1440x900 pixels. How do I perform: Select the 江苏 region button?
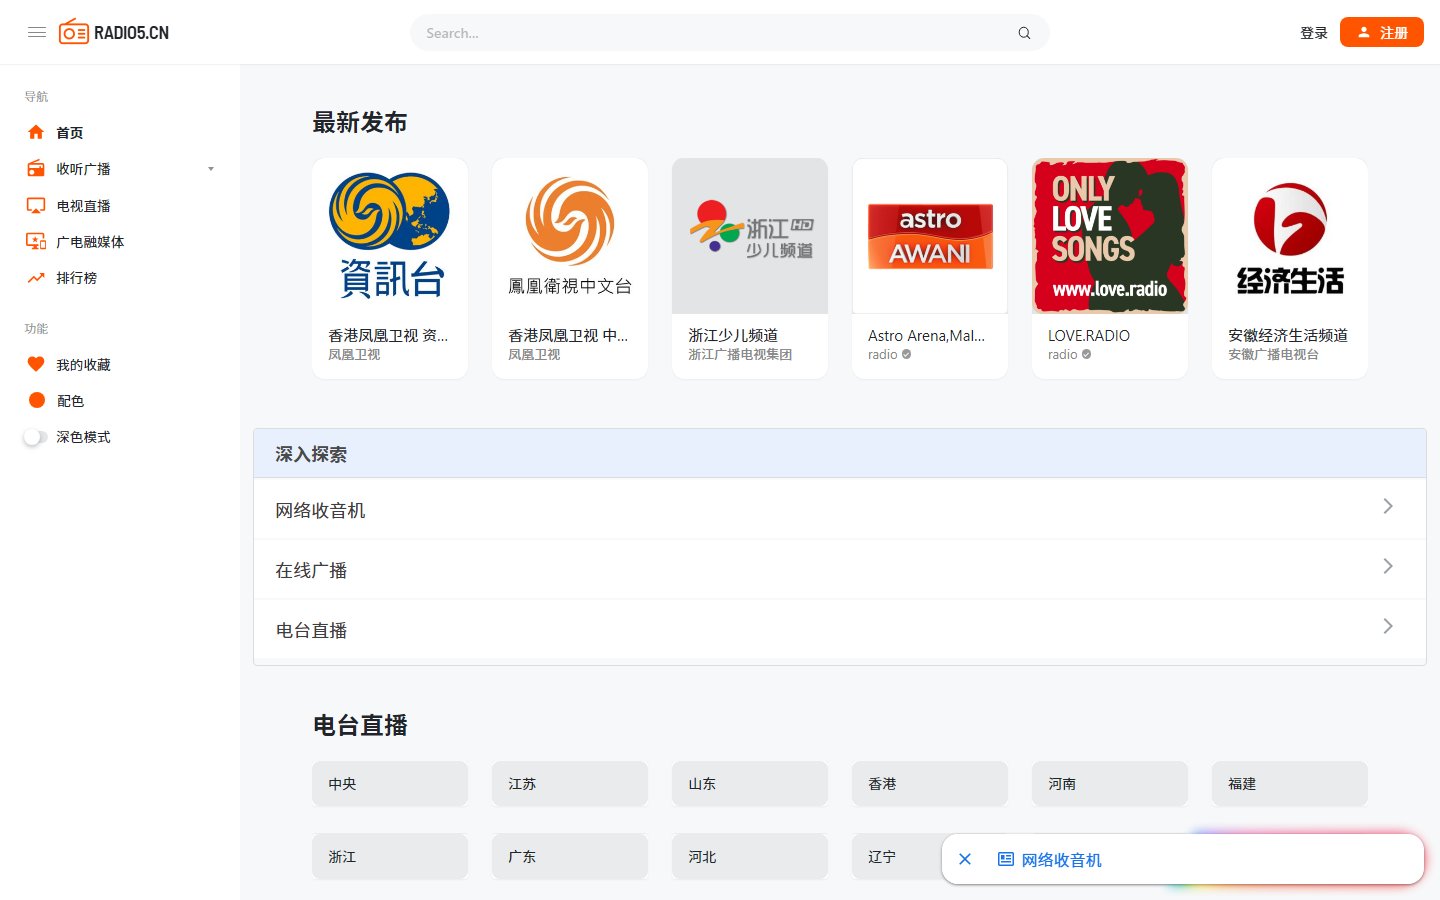[x=570, y=784]
